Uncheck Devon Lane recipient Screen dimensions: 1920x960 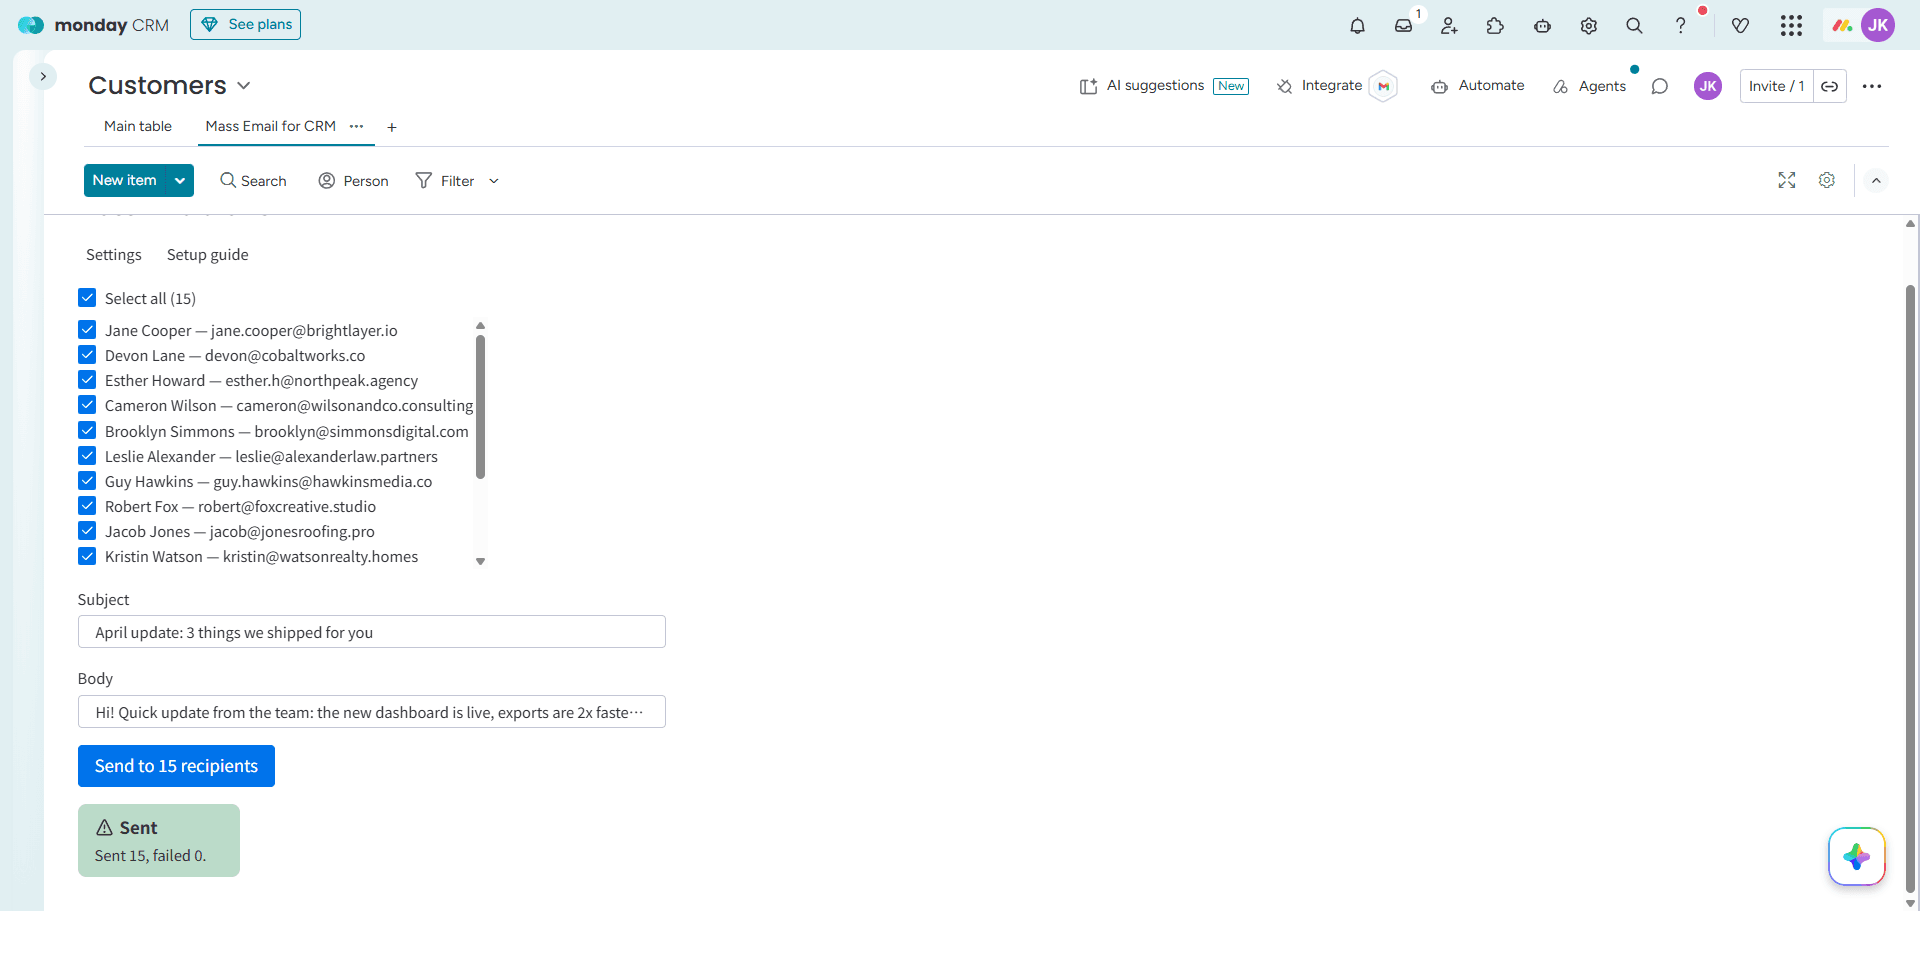[x=87, y=355]
